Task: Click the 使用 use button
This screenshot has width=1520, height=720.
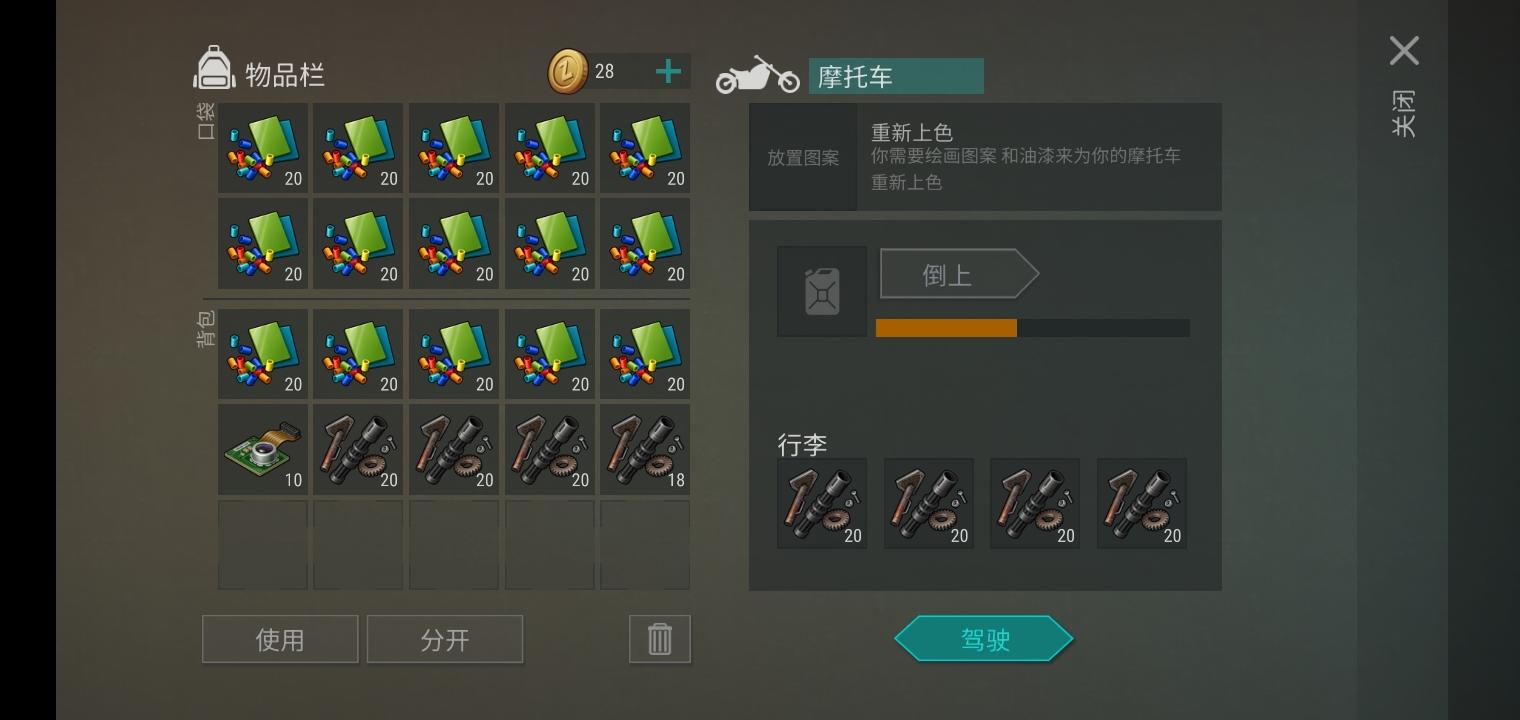Action: 280,639
